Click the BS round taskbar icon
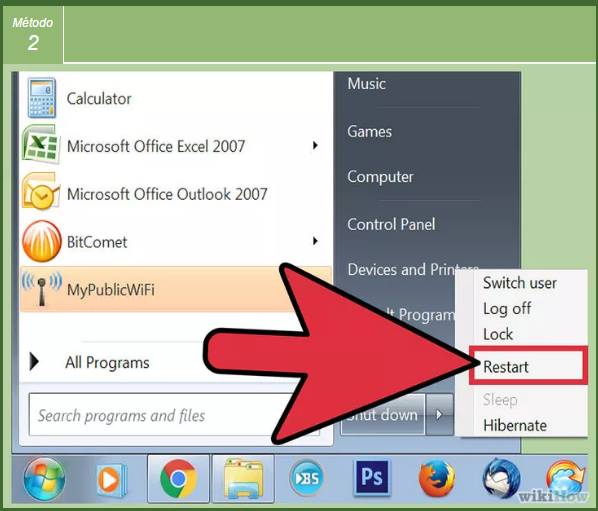The width and height of the screenshot is (598, 511). 307,478
